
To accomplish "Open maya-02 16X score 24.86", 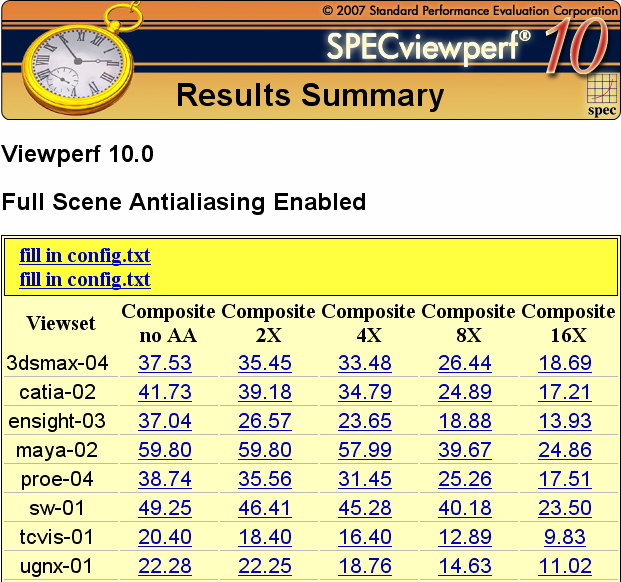I will [565, 450].
